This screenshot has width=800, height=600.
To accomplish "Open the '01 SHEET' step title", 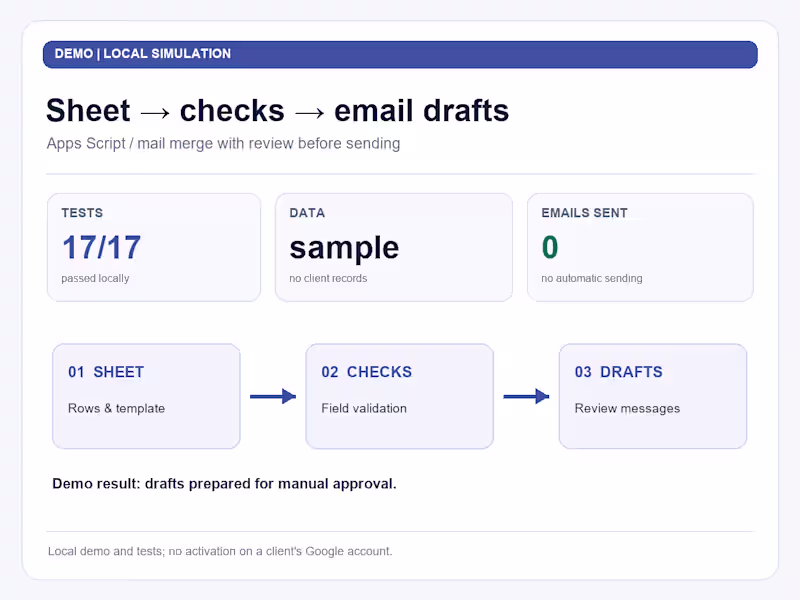I will [106, 372].
